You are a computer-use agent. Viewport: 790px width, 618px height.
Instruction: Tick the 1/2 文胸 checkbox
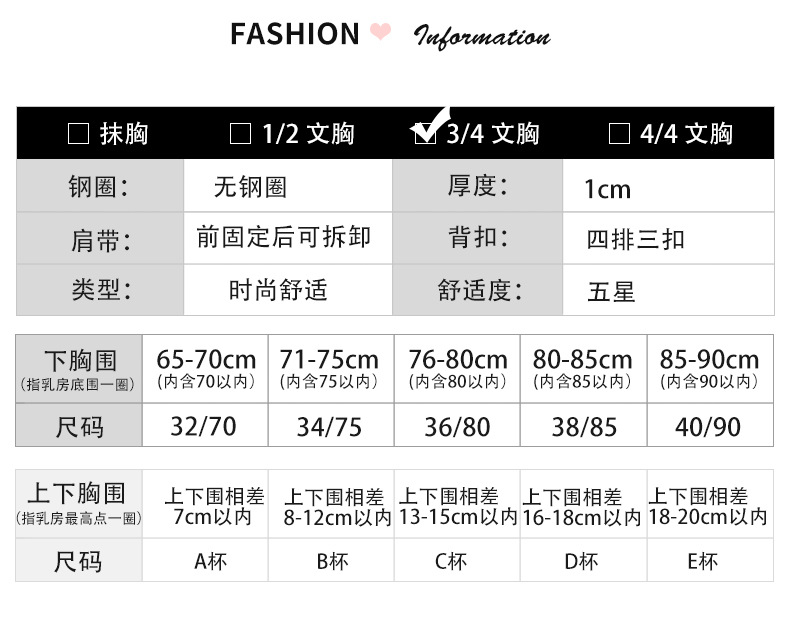point(240,134)
